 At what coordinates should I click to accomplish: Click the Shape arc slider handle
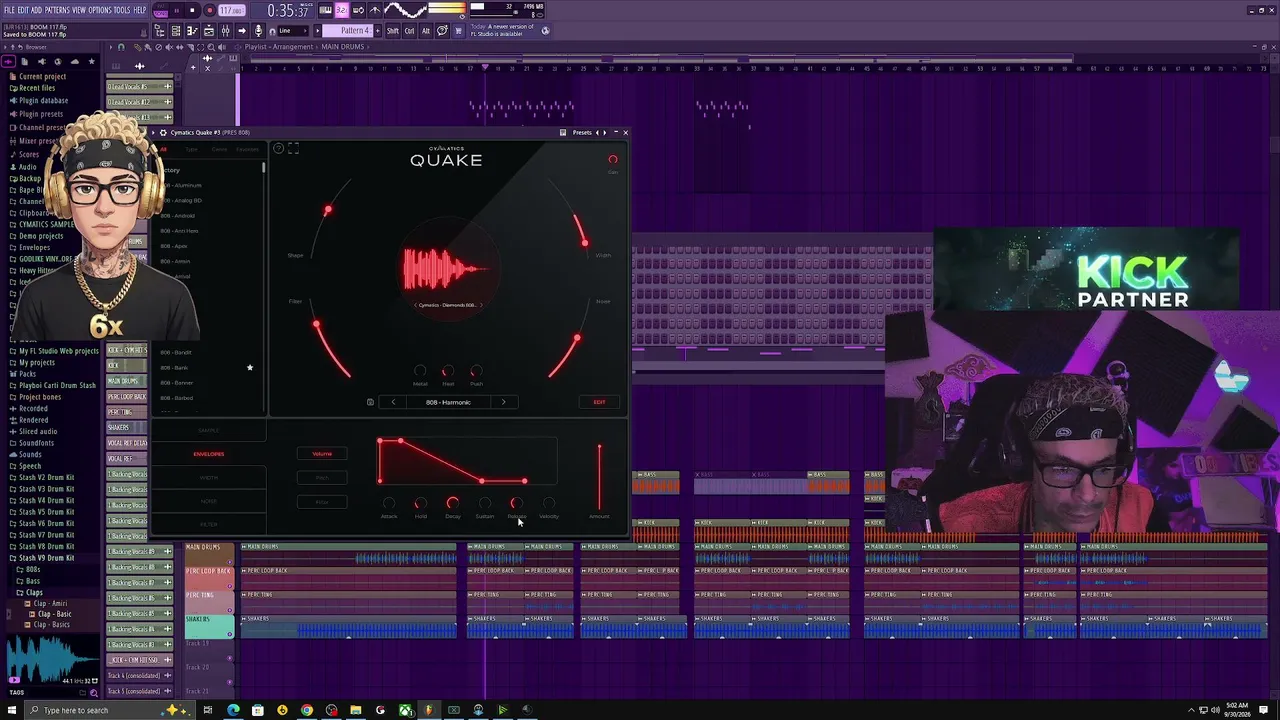pyautogui.click(x=327, y=210)
